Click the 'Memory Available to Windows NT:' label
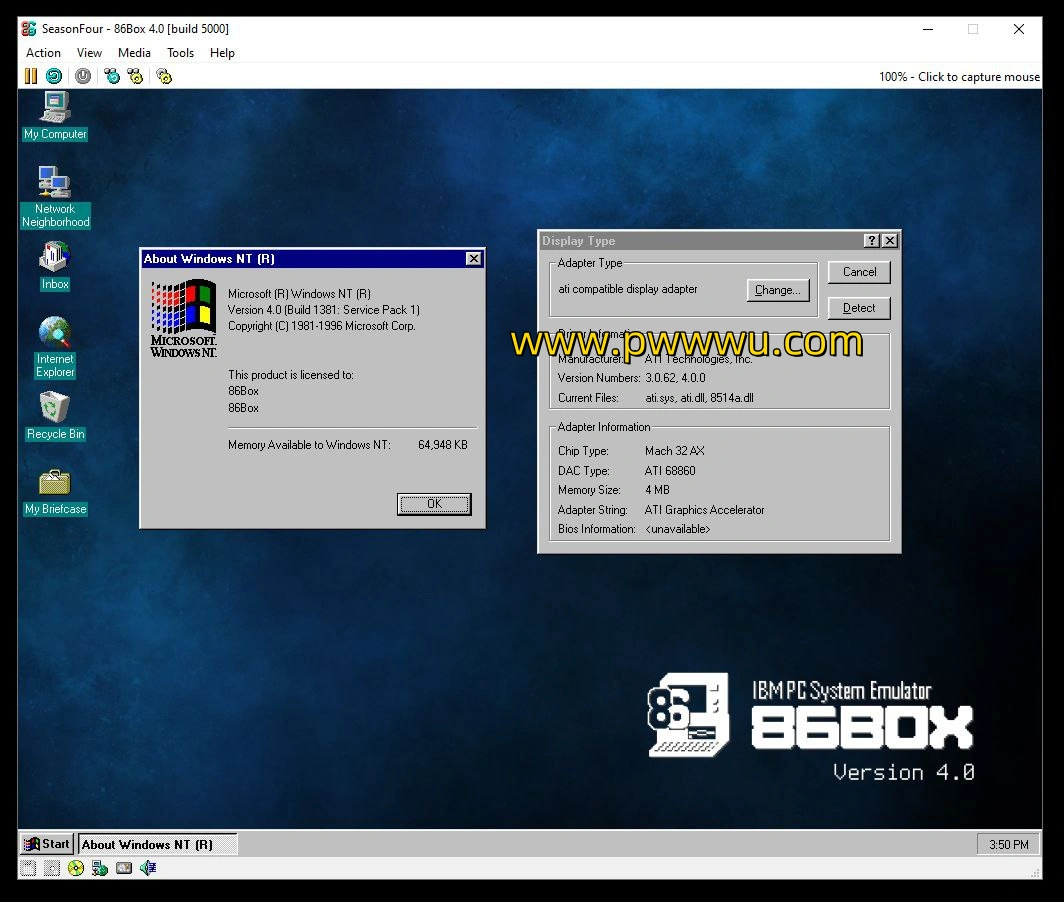Screen dimensions: 1064x902 point(309,445)
